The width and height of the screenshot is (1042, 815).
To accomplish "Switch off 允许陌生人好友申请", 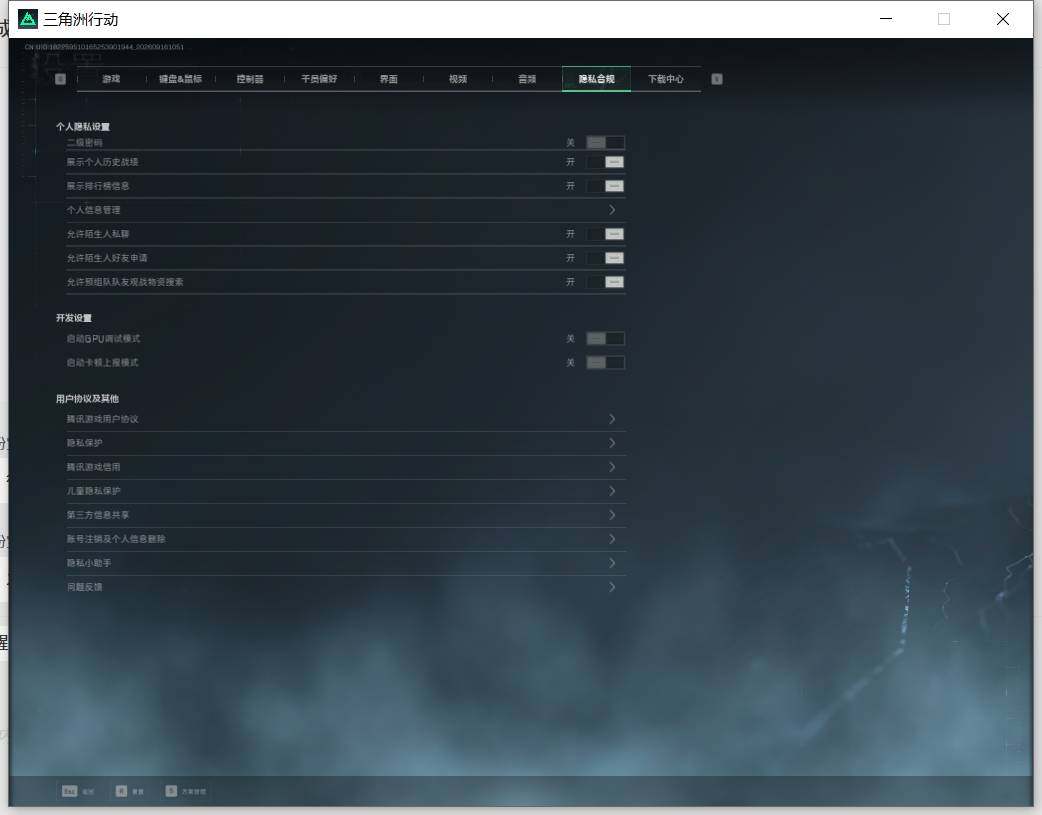I will (x=605, y=258).
